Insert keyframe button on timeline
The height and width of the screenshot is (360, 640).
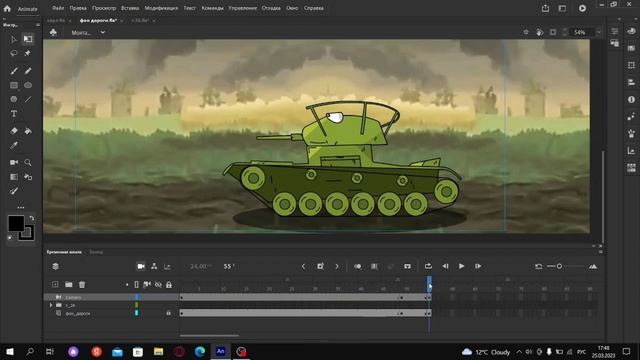320,266
